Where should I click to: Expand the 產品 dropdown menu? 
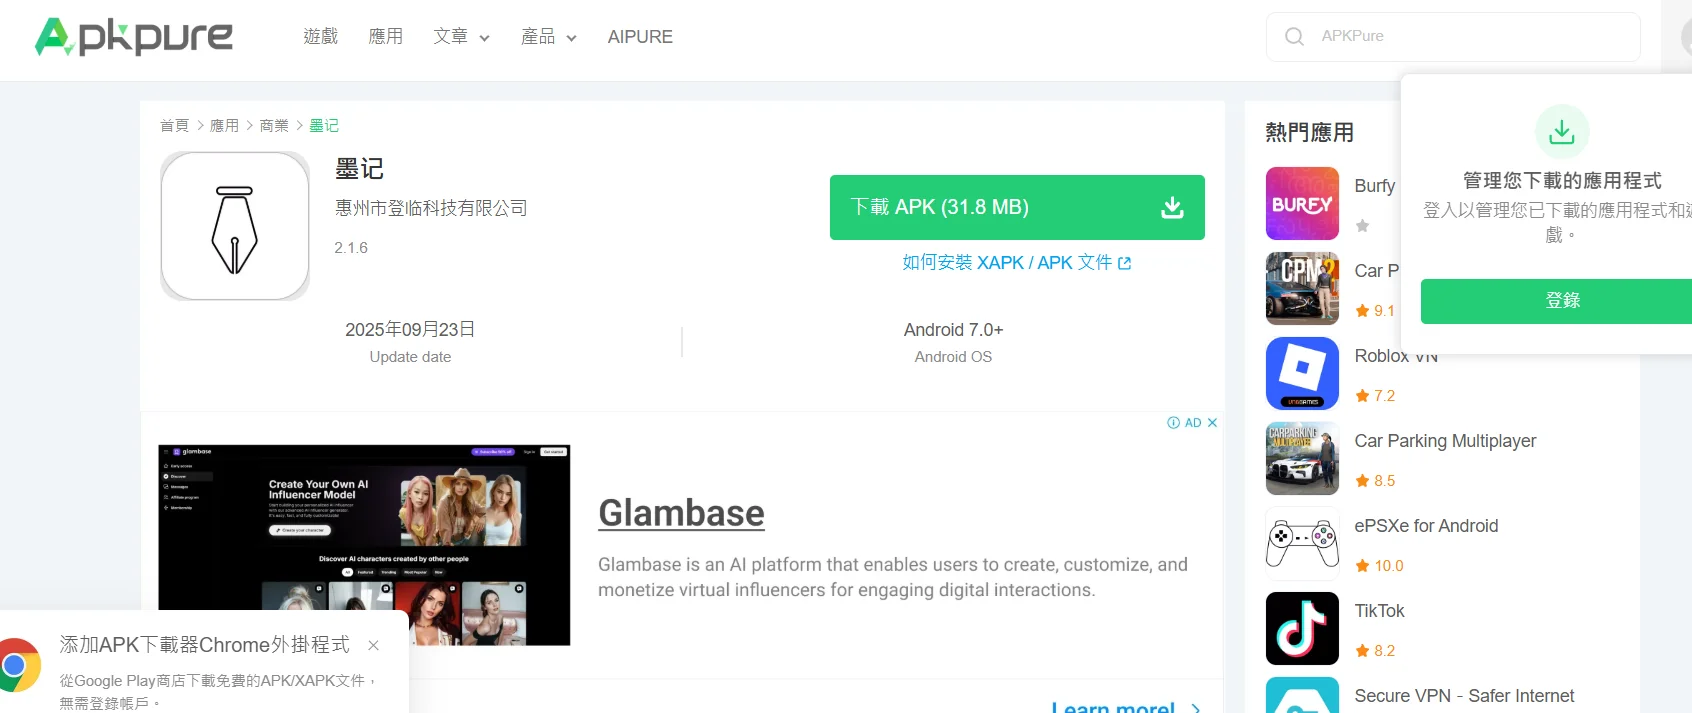(548, 37)
